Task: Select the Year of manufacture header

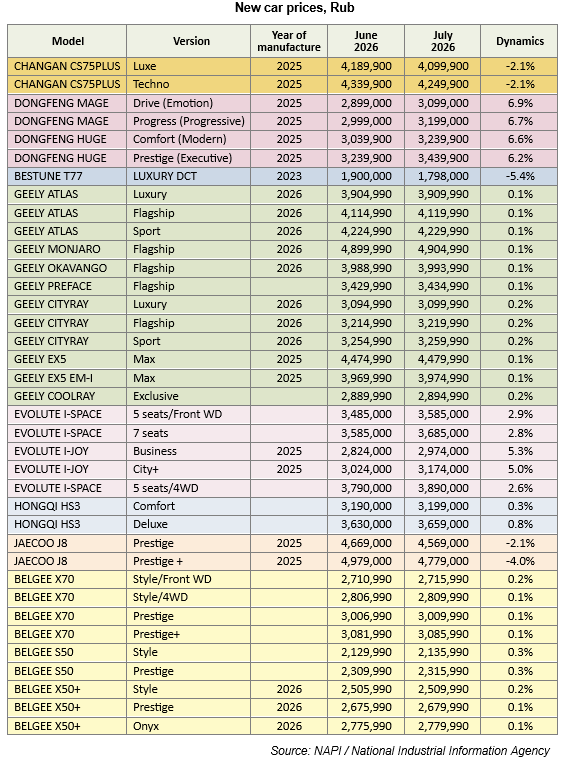Action: [x=289, y=41]
